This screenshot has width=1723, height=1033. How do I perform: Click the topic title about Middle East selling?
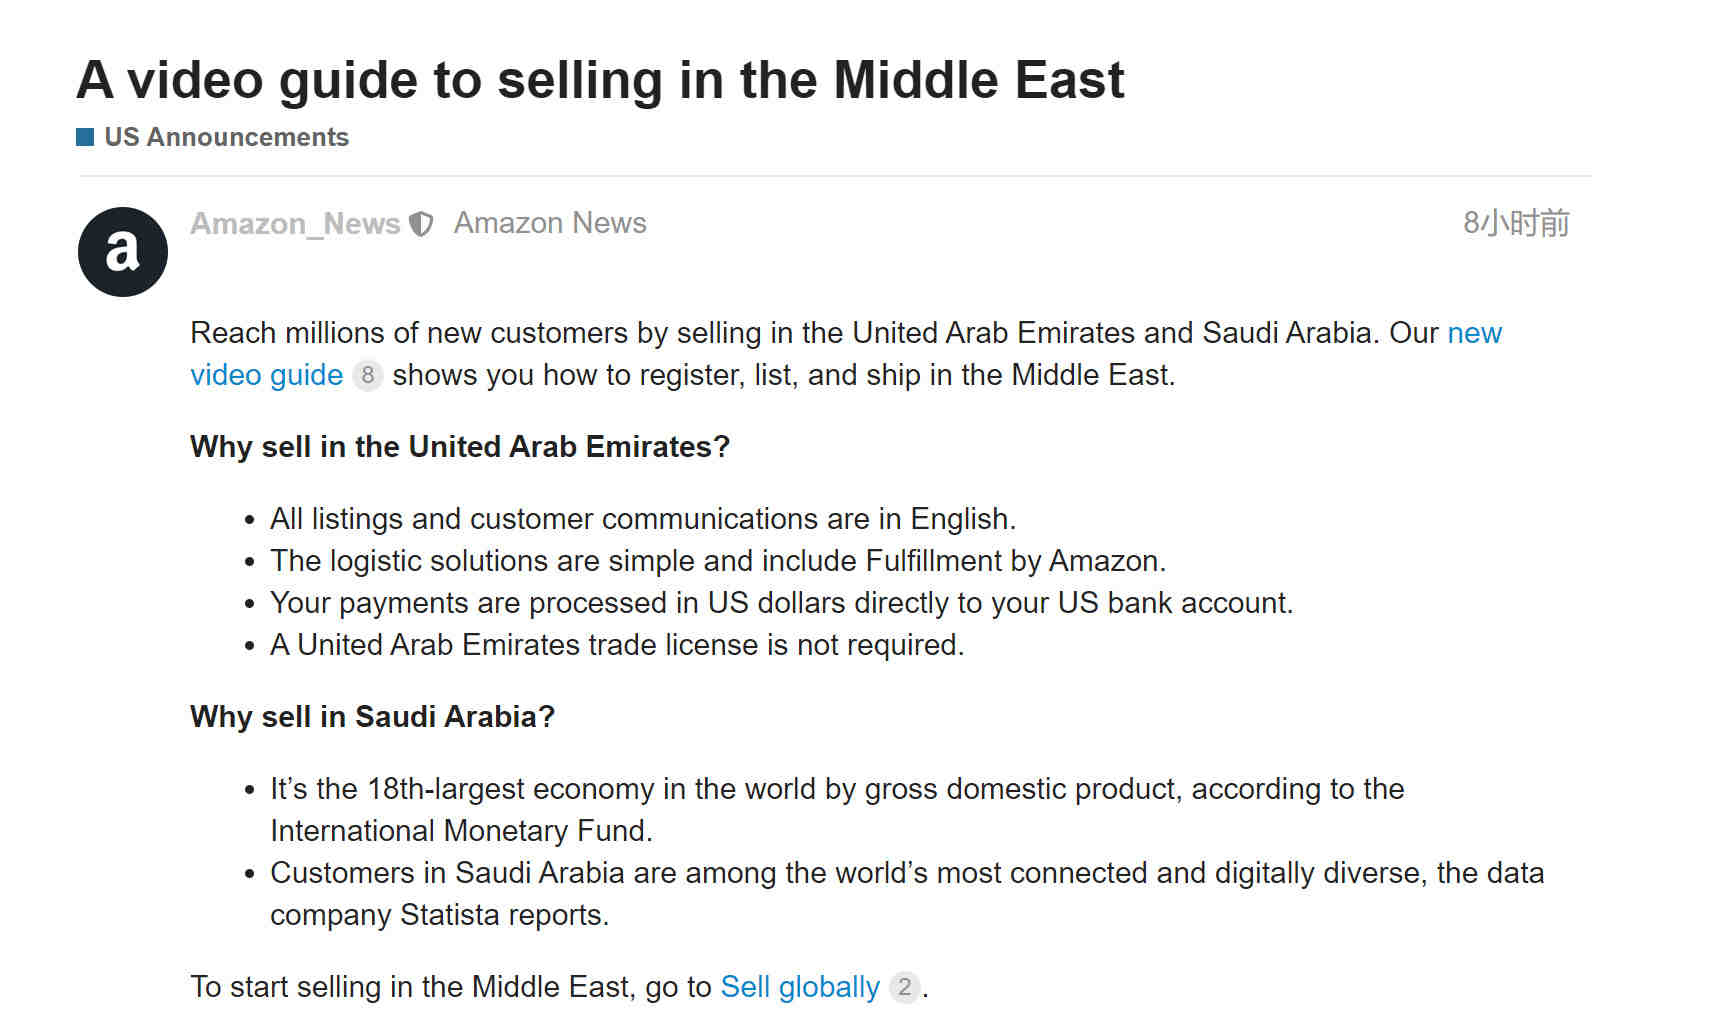(x=600, y=80)
